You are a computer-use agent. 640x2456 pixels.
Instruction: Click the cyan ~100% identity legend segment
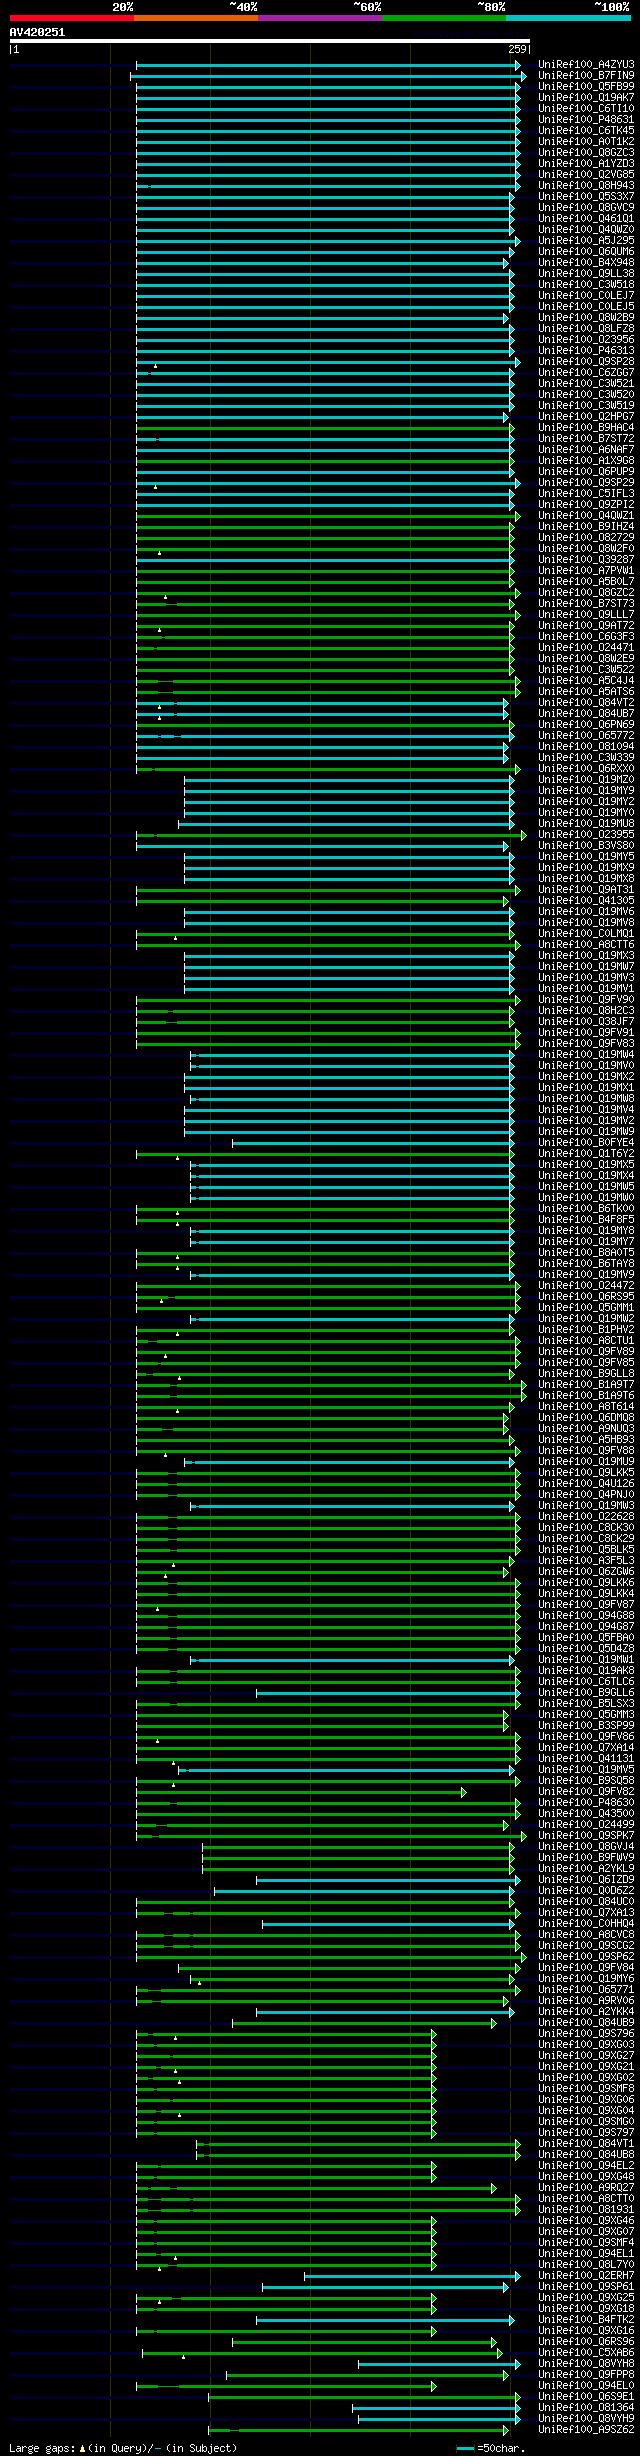(568, 18)
